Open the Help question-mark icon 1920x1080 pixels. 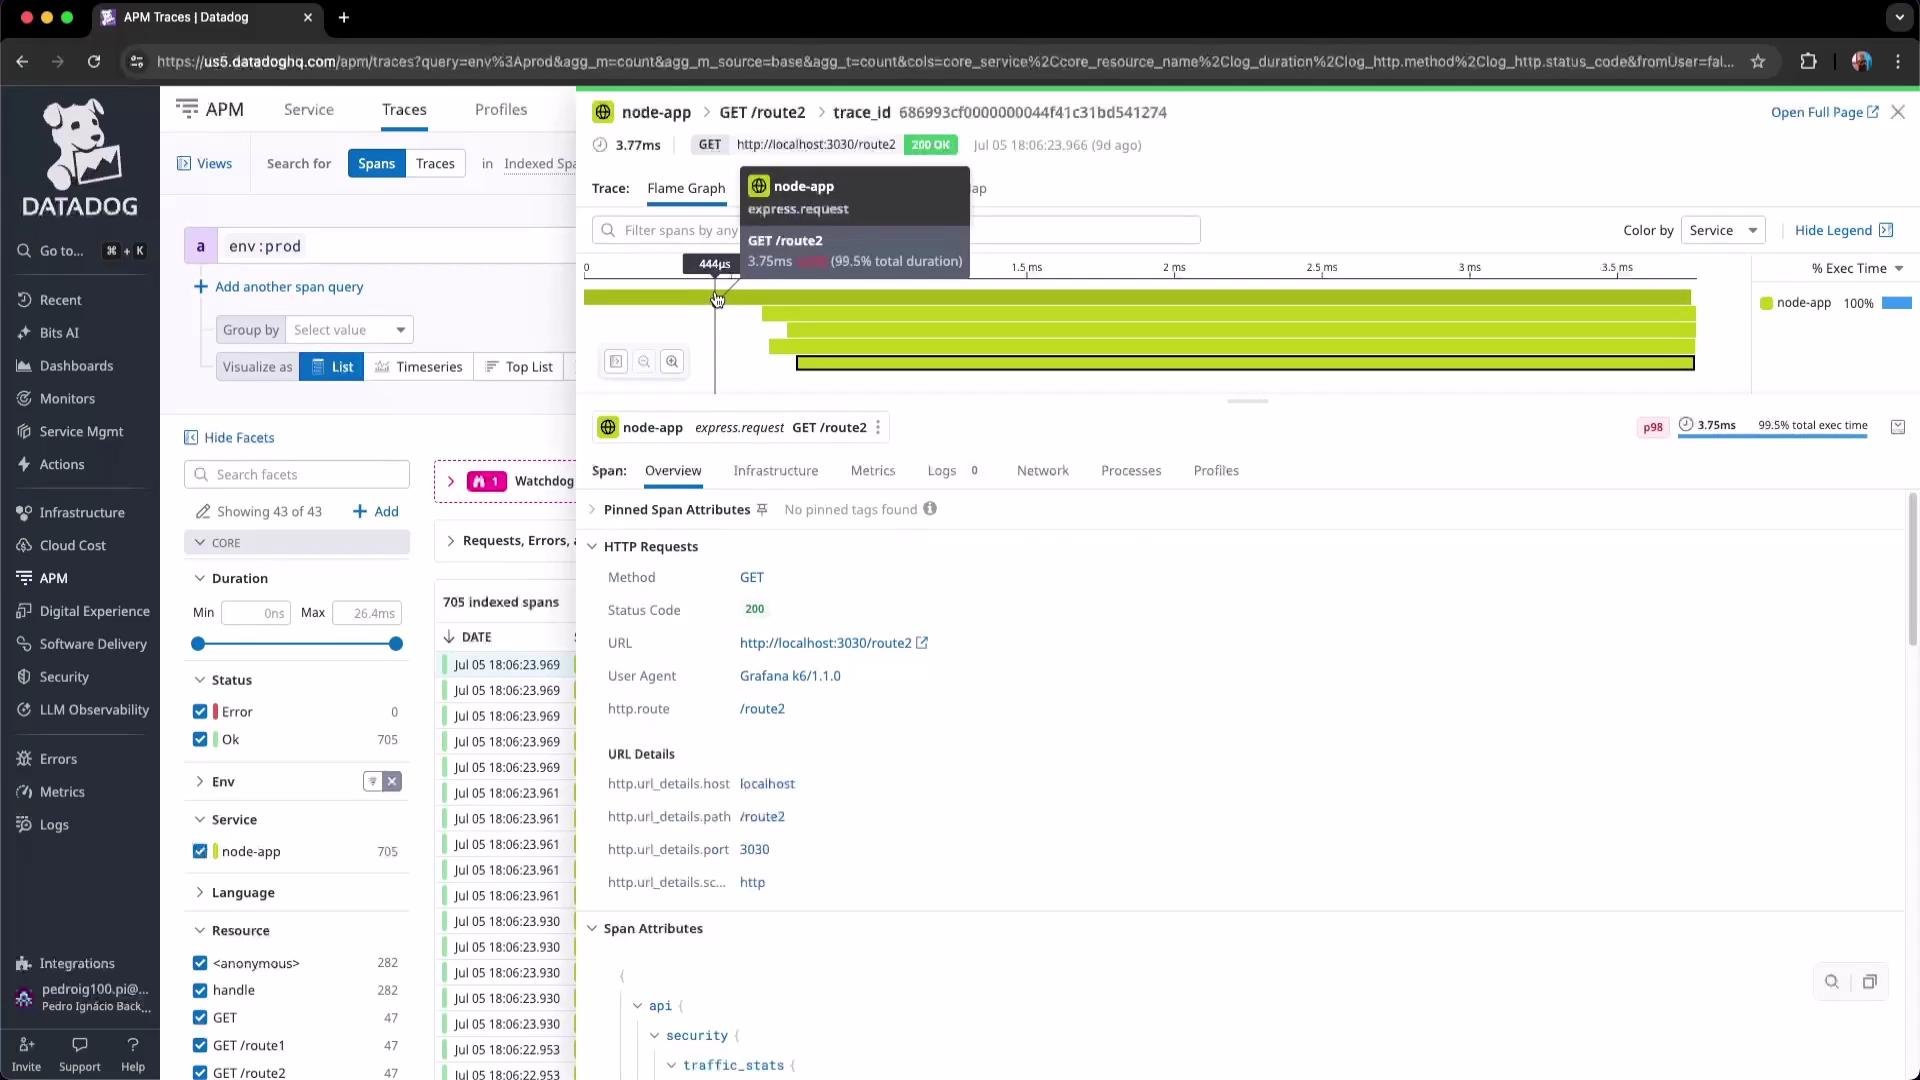pyautogui.click(x=133, y=1044)
